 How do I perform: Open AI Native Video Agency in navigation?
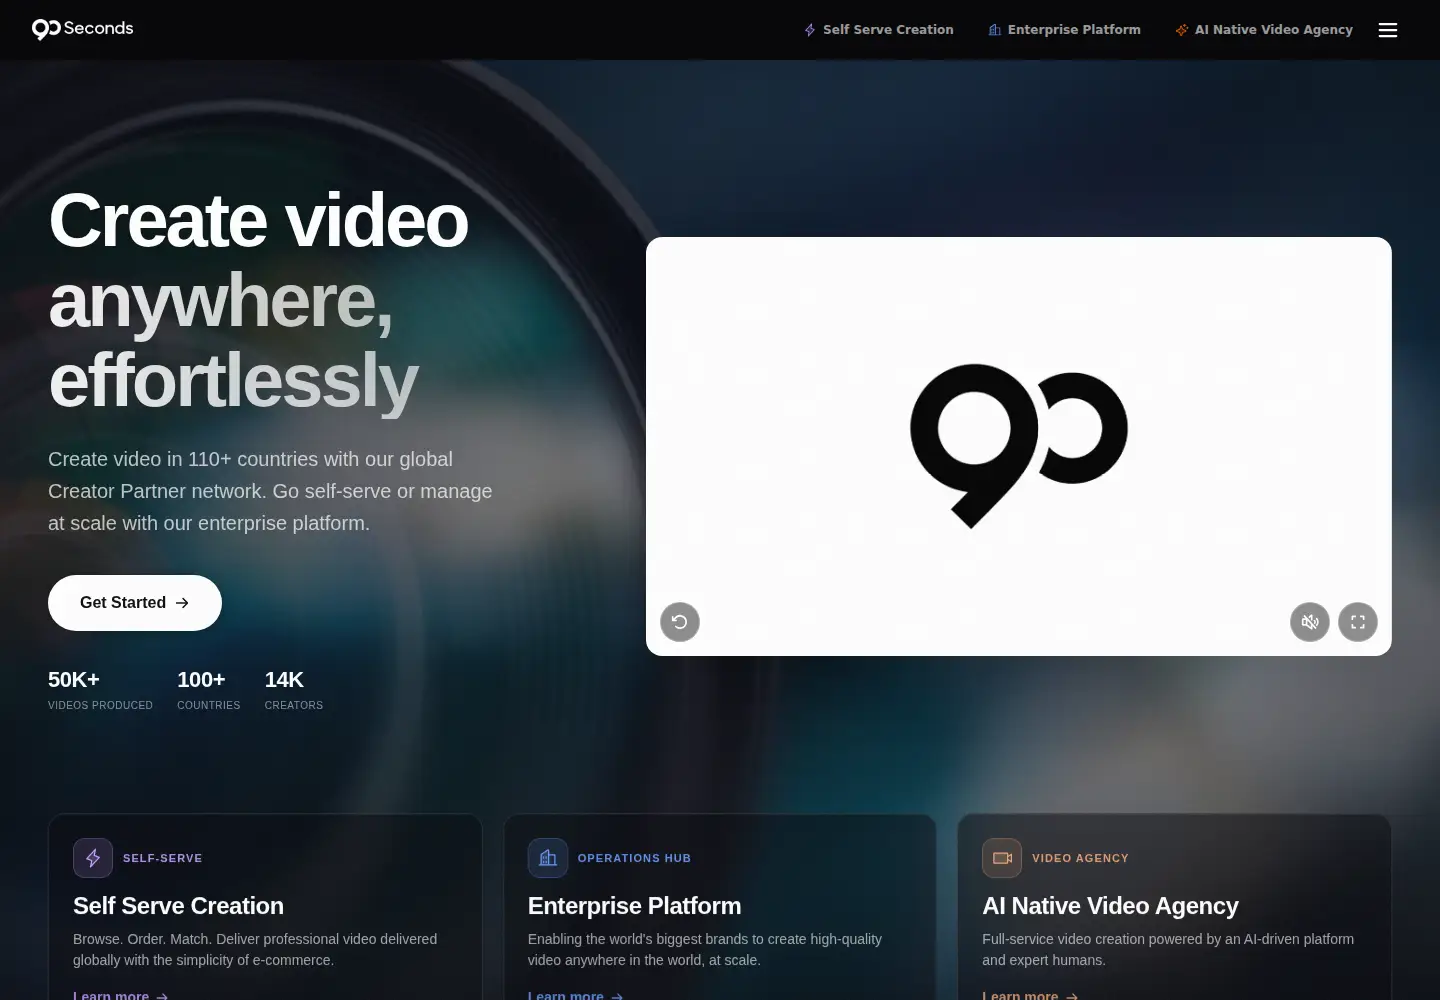[x=1264, y=30]
